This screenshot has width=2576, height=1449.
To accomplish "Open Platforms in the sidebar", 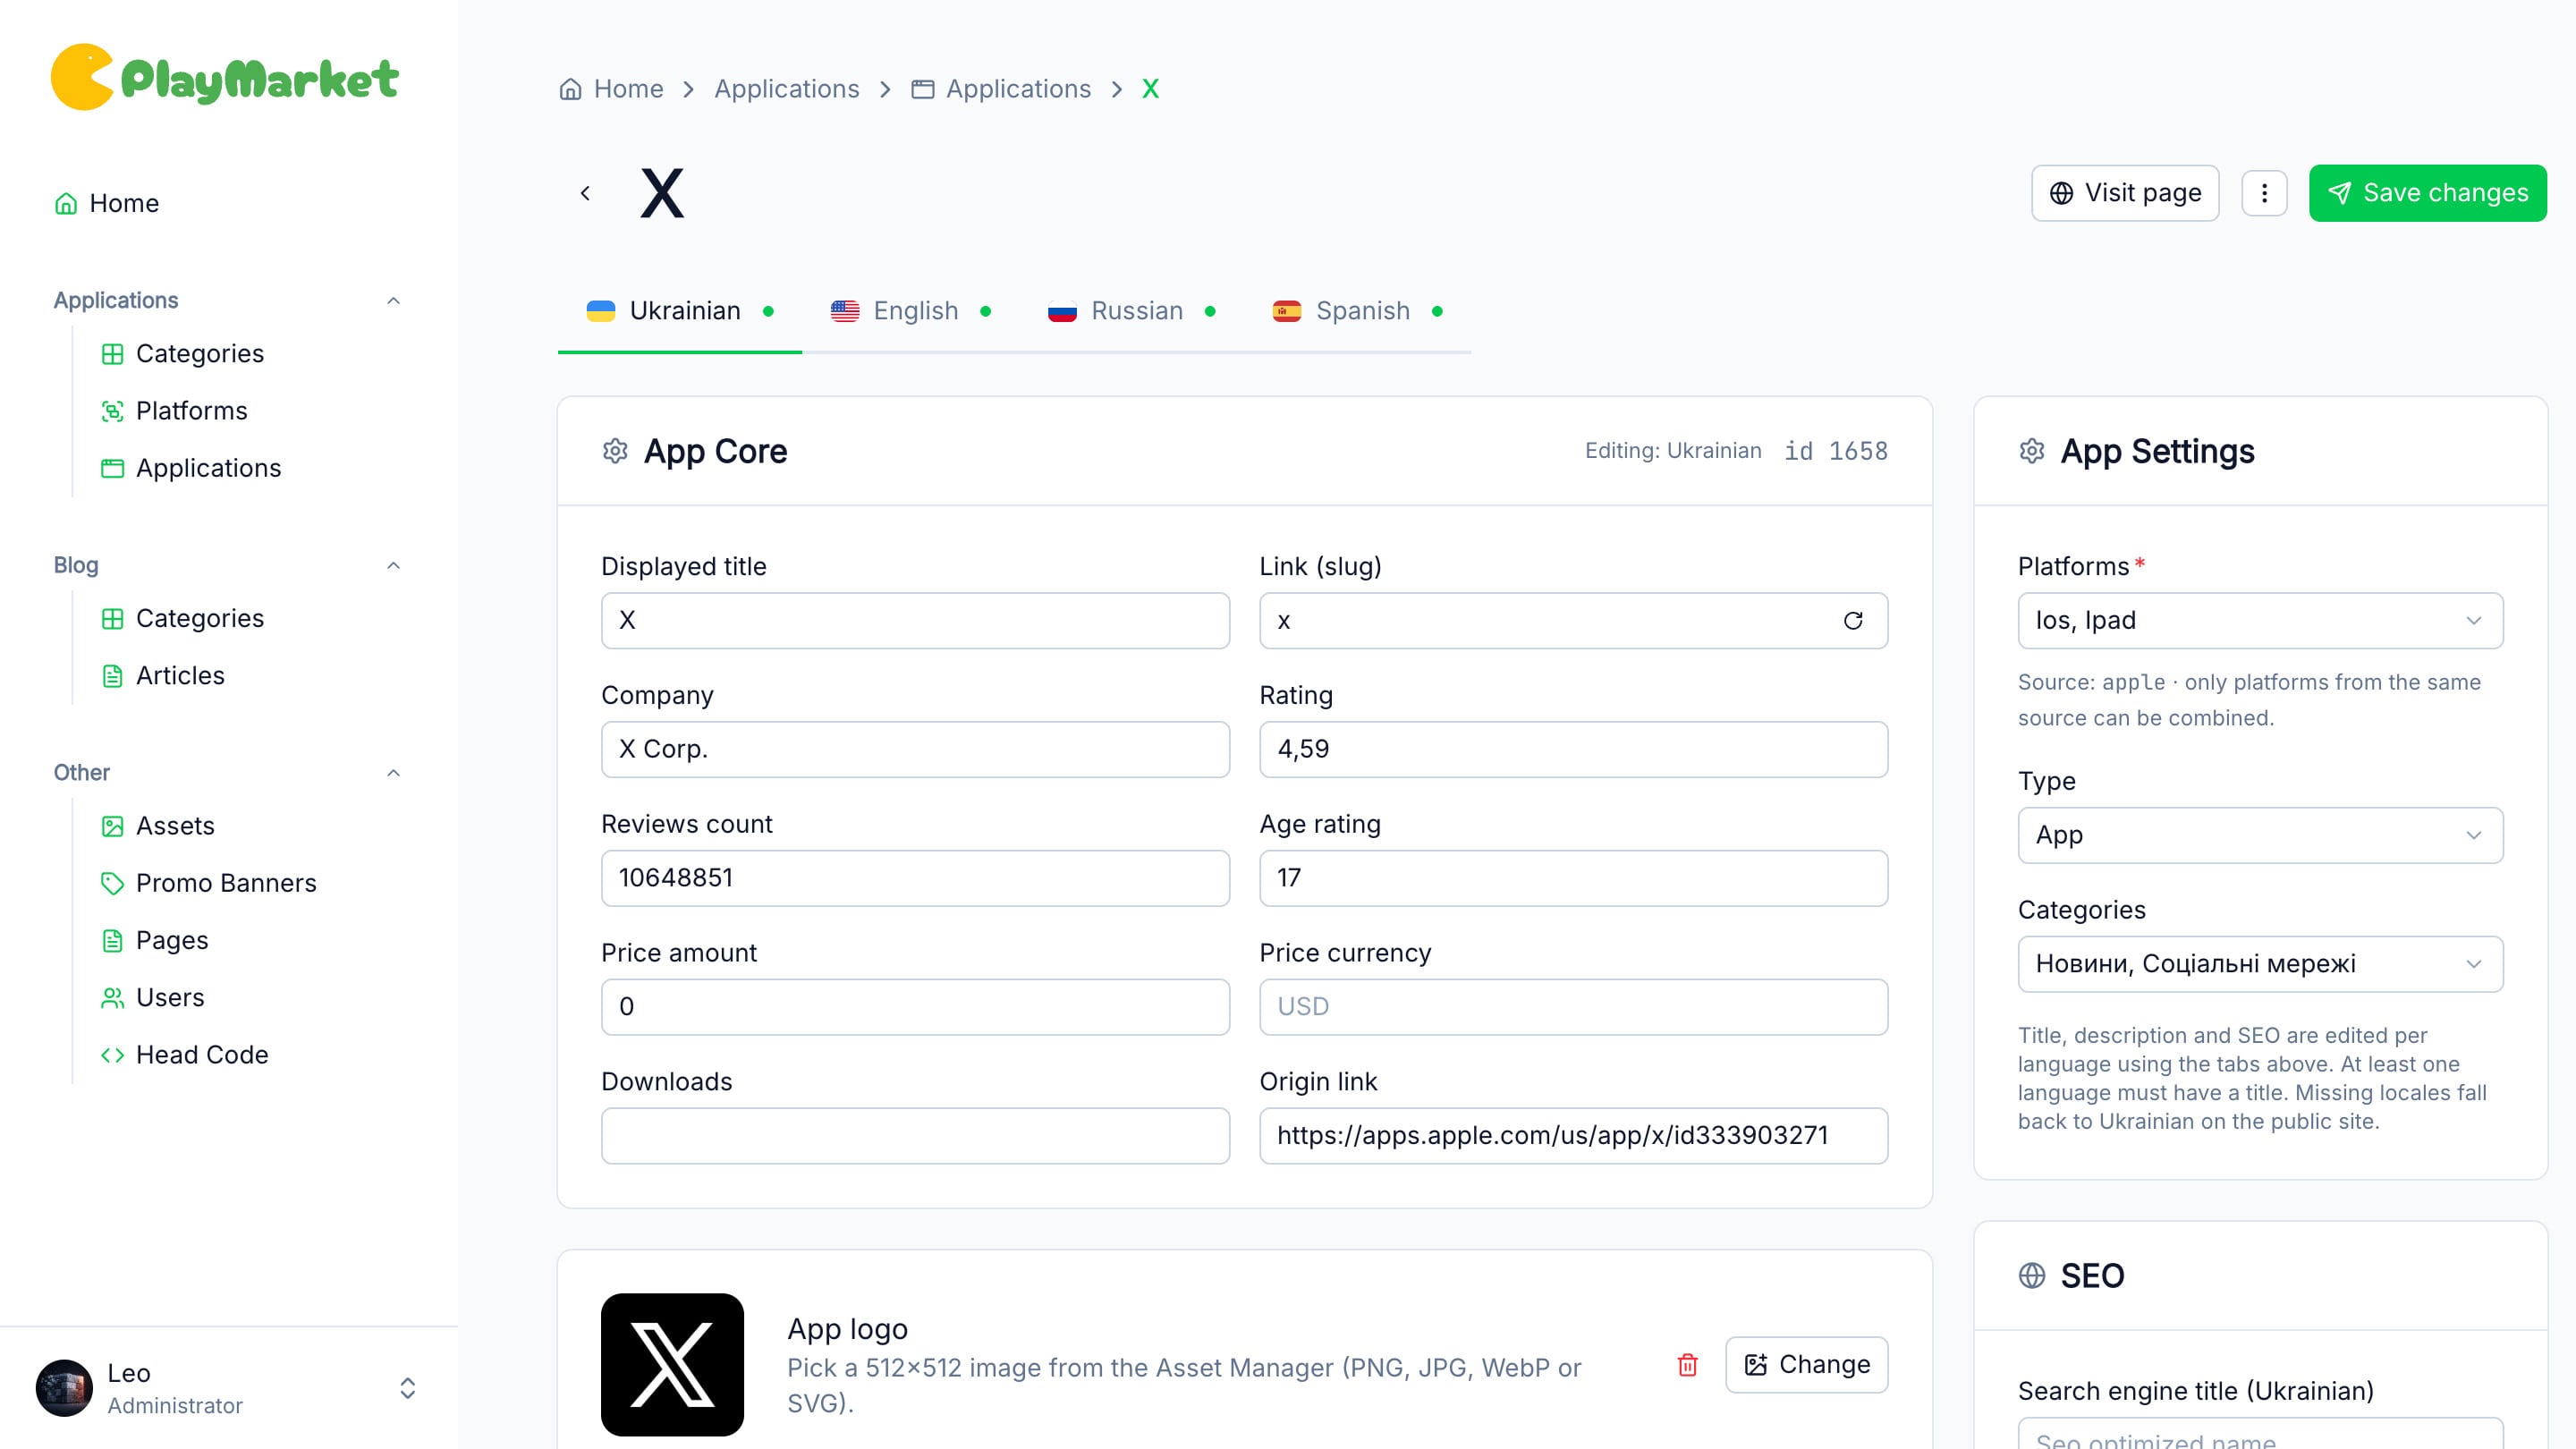I will (x=174, y=410).
